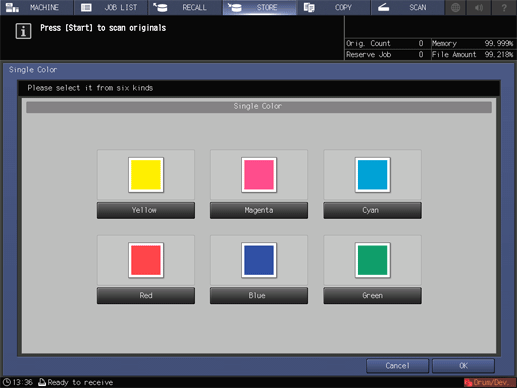Screen dimensions: 517x388
Task: Click the speaker sound icon
Action: (x=479, y=7)
